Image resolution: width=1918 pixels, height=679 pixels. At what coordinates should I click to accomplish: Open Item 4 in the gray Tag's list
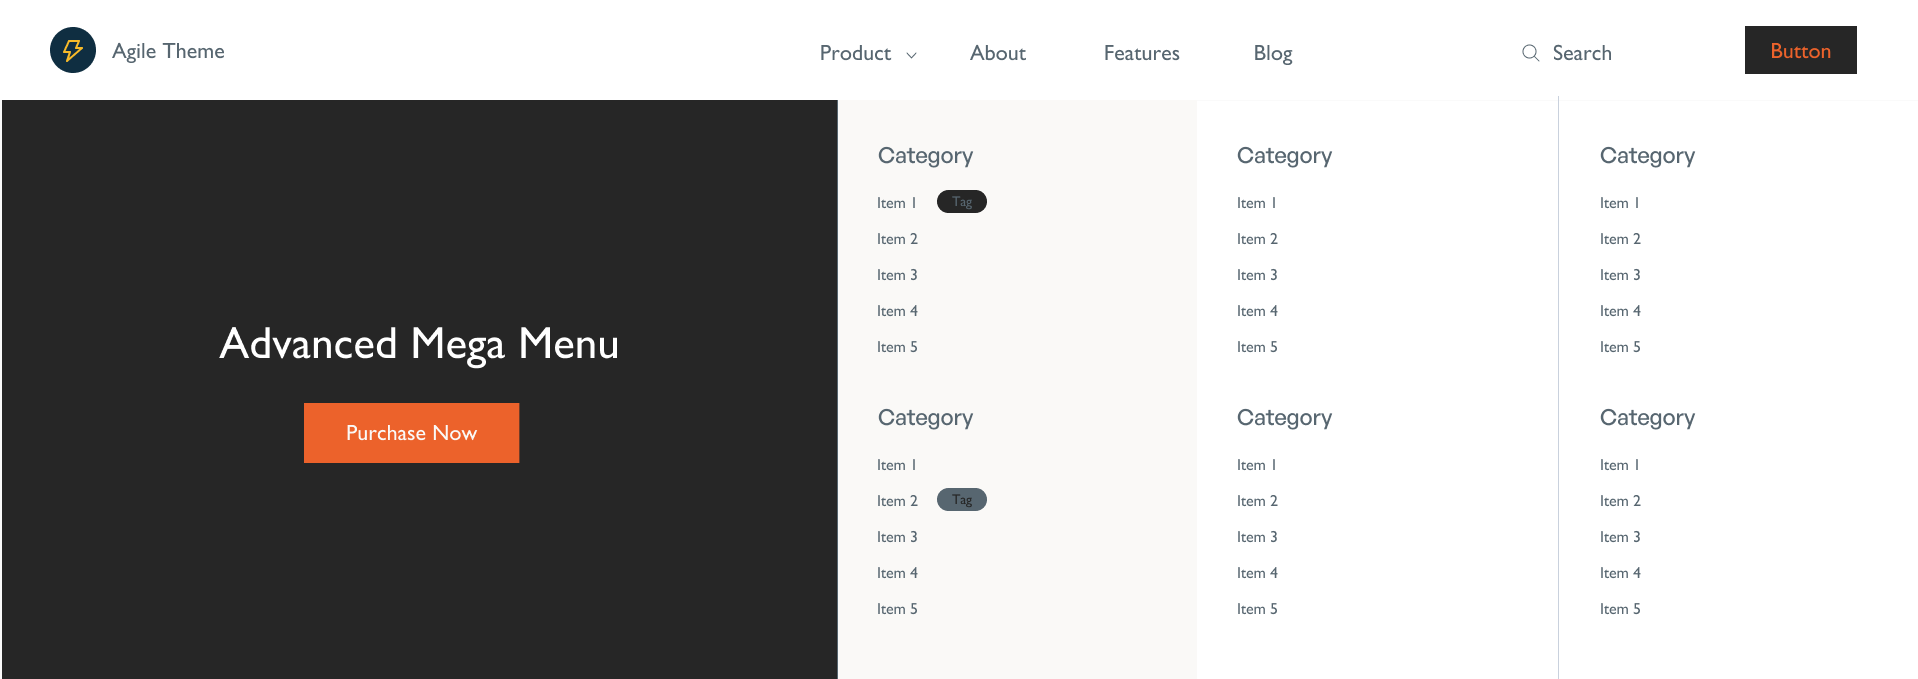pyautogui.click(x=897, y=573)
